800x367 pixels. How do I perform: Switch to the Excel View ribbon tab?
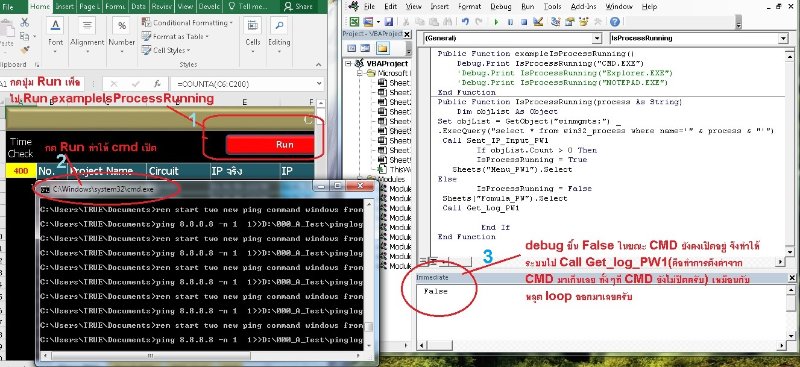tap(185, 7)
